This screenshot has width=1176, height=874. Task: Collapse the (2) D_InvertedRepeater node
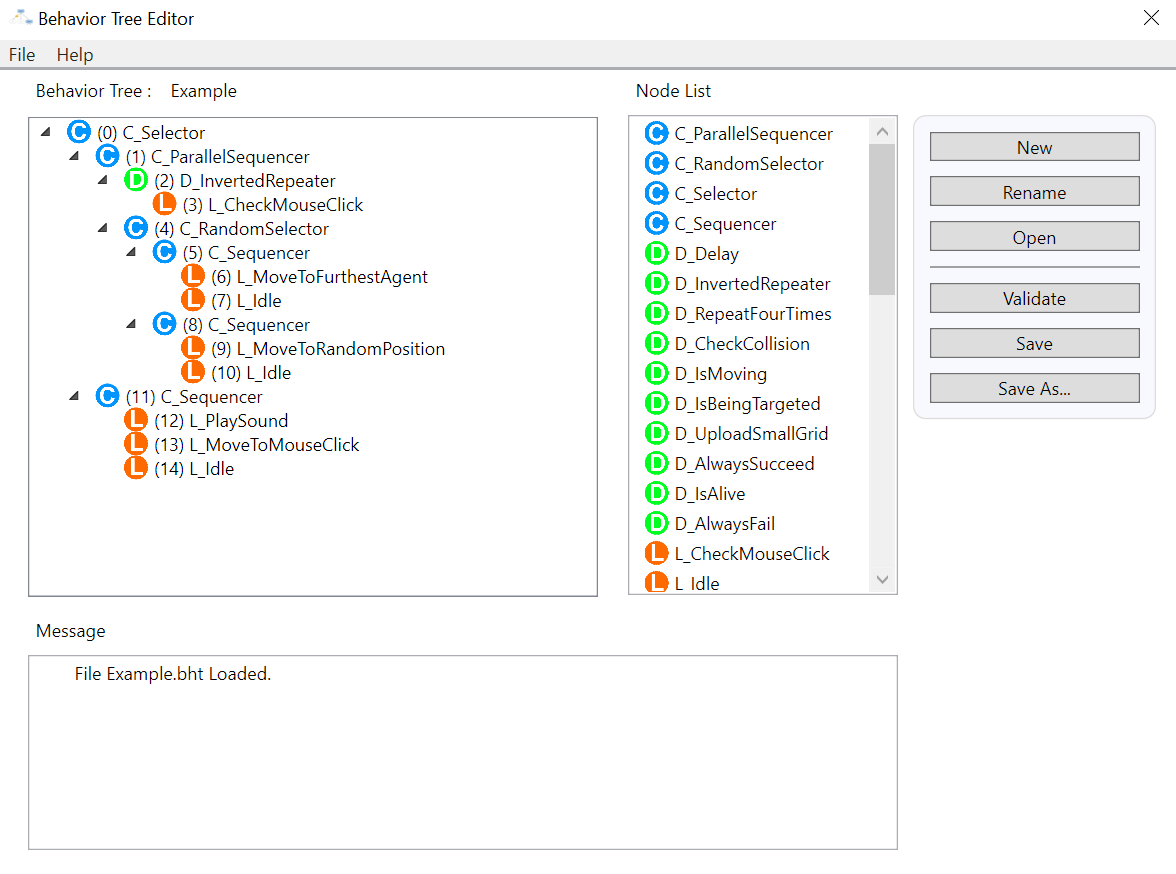[x=103, y=181]
